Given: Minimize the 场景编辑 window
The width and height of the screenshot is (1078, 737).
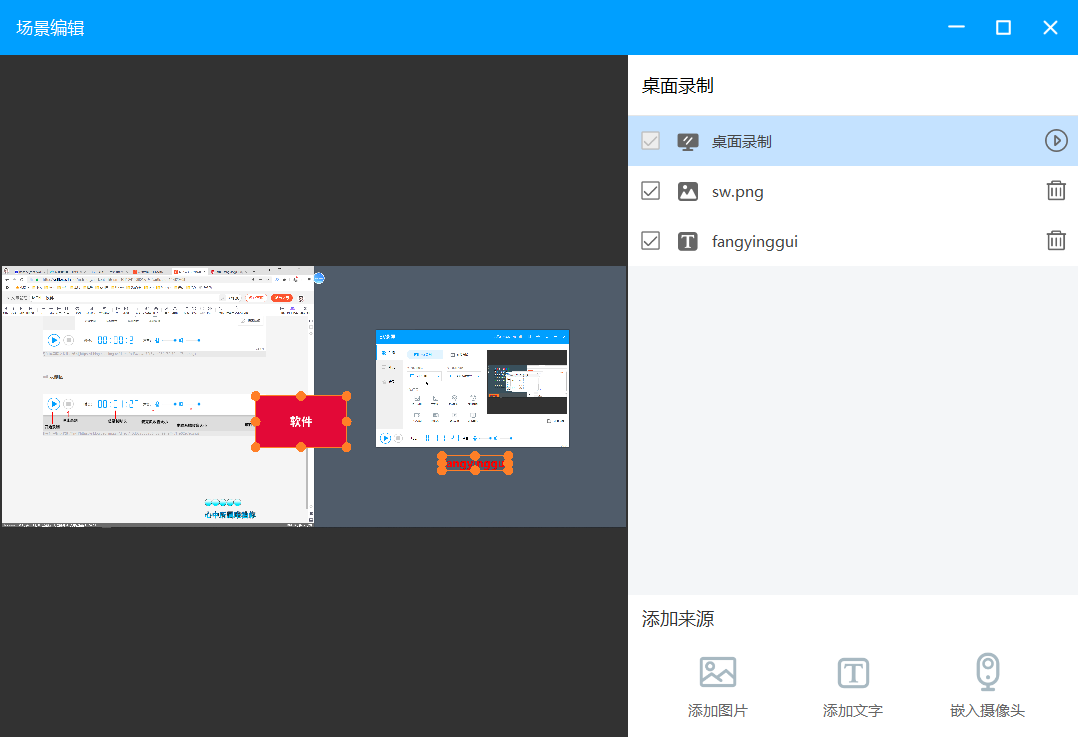Looking at the screenshot, I should (x=956, y=28).
